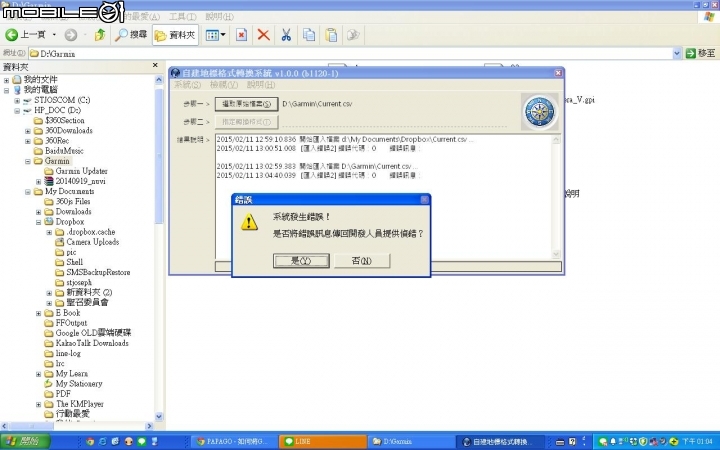Open the 系統(S) menu in converter window
Image resolution: width=720 pixels, height=450 pixels.
pyautogui.click(x=187, y=85)
